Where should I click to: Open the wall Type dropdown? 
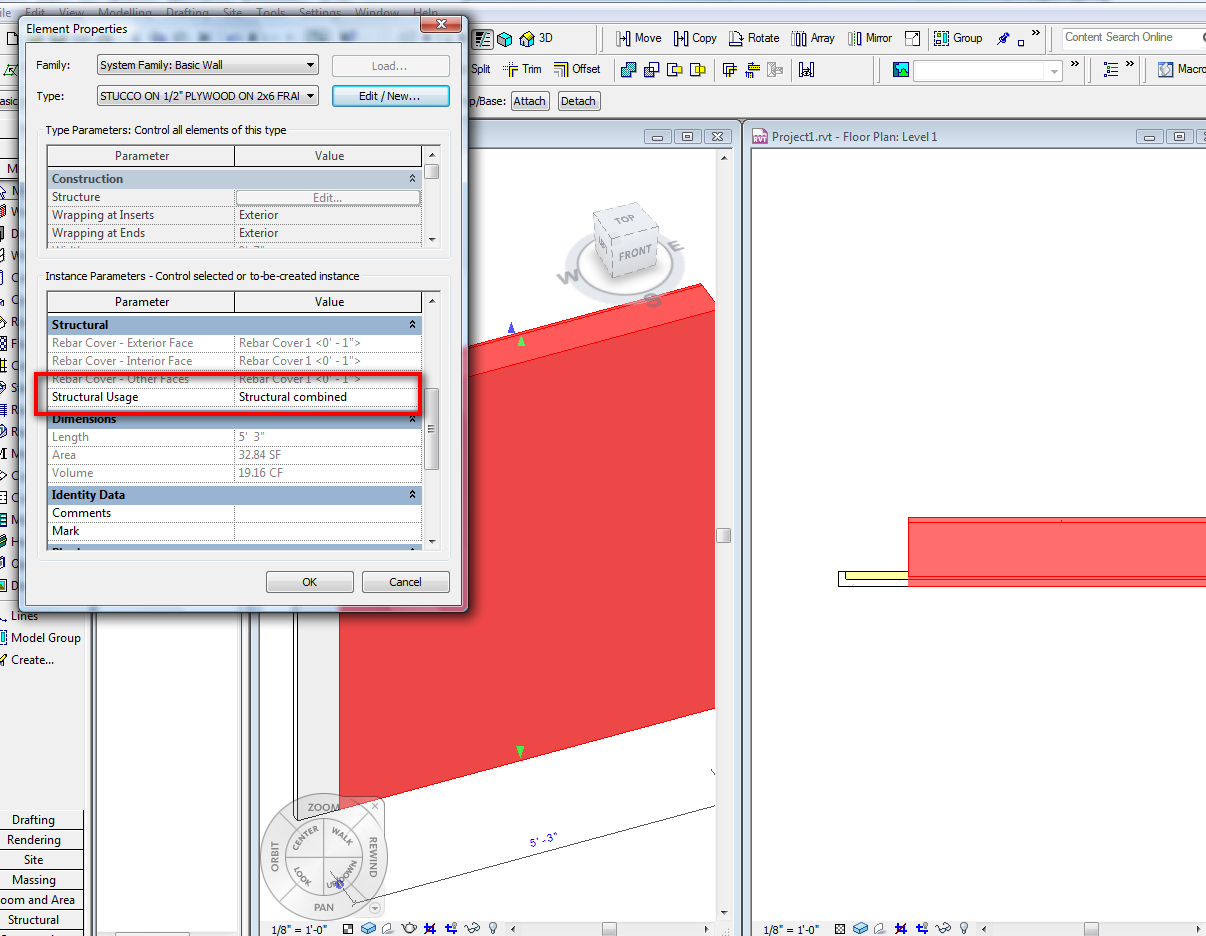point(311,96)
